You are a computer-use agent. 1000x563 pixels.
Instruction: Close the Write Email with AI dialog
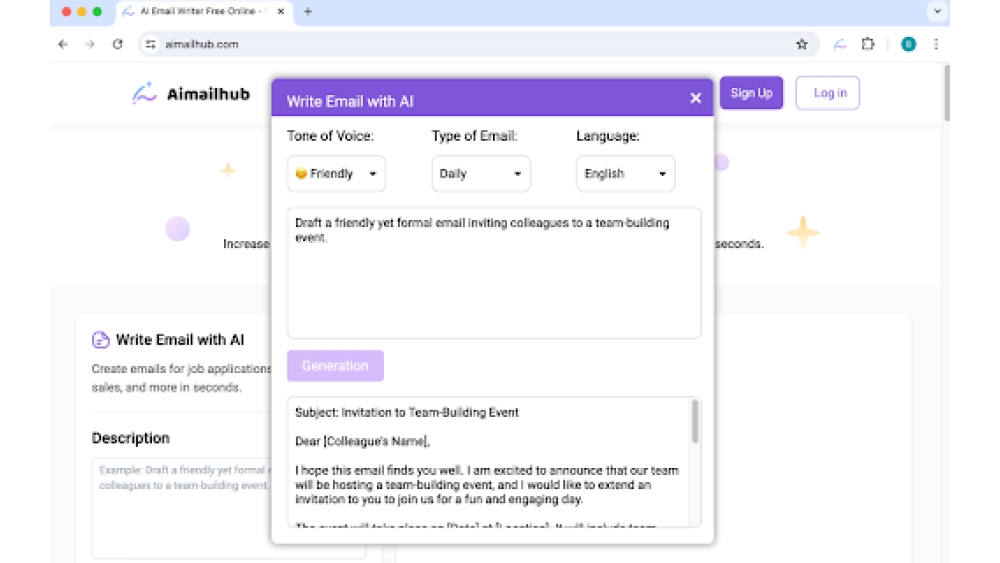pos(695,98)
